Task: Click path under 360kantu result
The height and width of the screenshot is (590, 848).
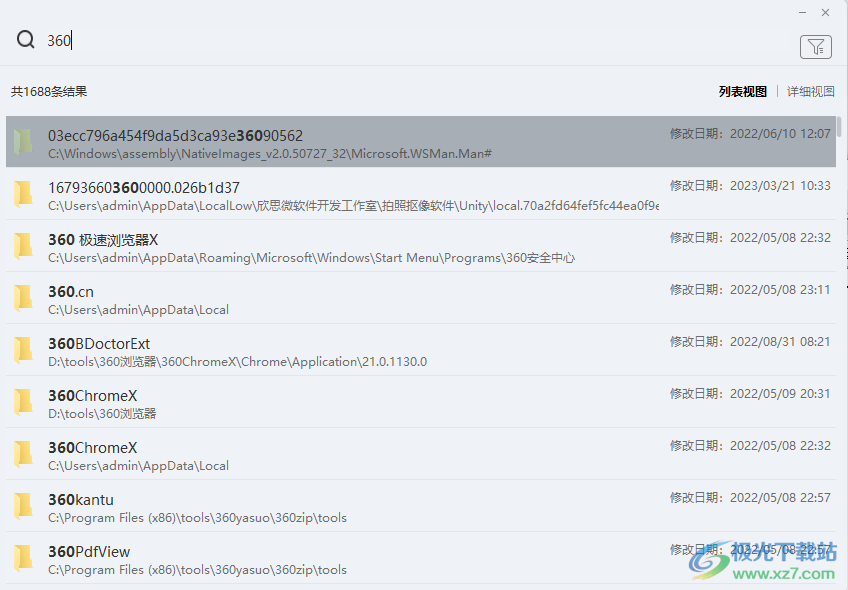Action: coord(197,518)
